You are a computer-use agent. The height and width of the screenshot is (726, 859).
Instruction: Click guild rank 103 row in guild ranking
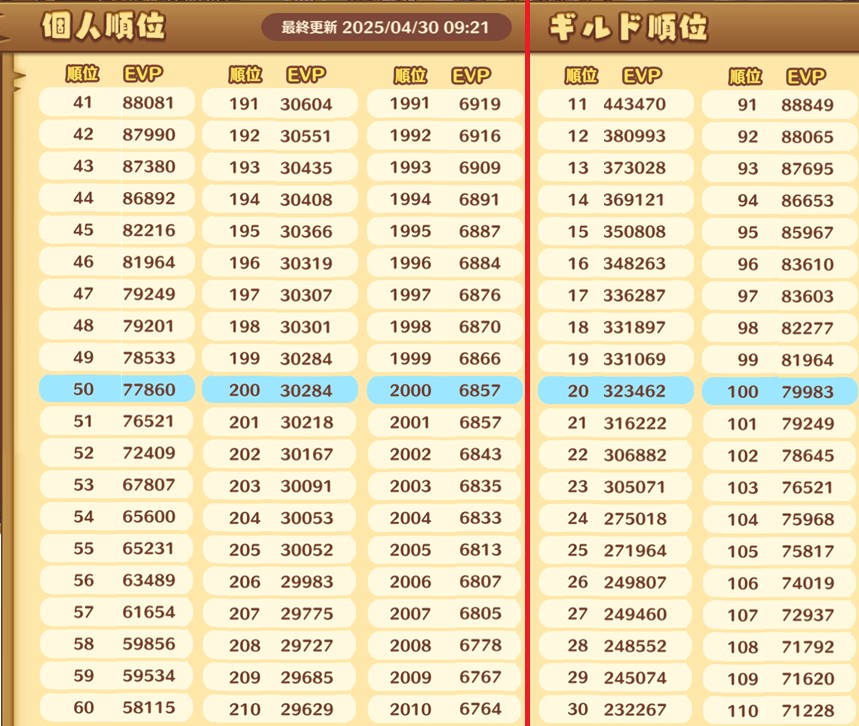tap(780, 487)
